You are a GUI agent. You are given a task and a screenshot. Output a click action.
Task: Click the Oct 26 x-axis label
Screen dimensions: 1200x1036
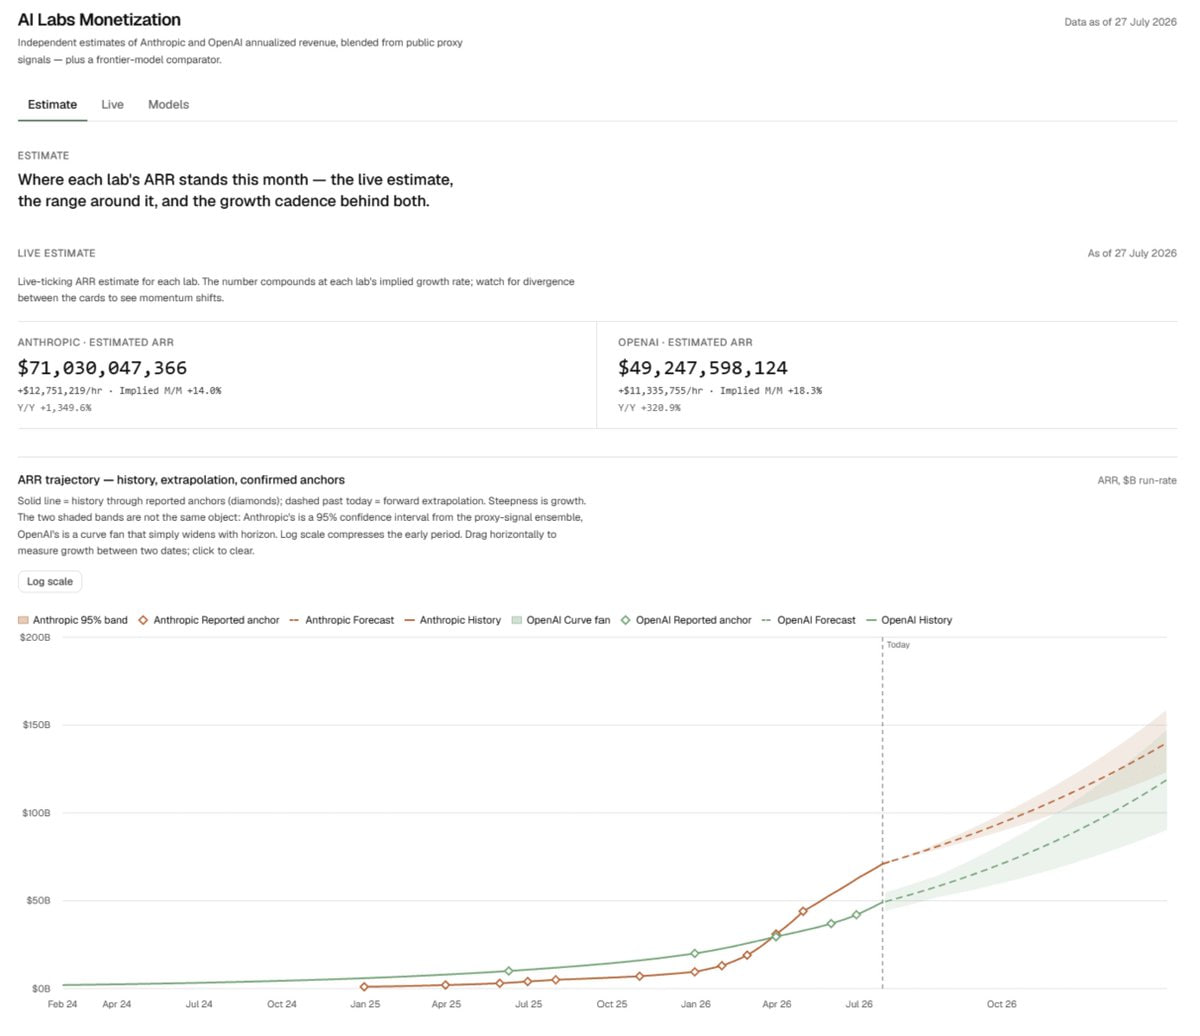pyautogui.click(x=1001, y=1004)
